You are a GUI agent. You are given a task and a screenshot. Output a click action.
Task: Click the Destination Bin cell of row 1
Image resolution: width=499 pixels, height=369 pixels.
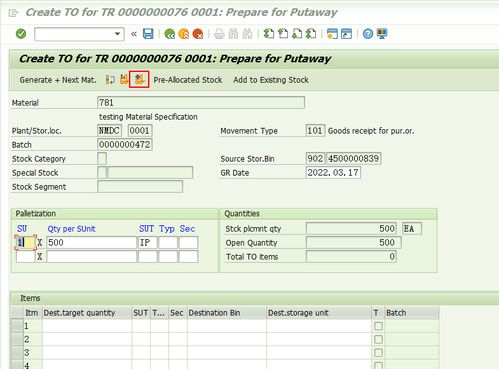(x=227, y=326)
